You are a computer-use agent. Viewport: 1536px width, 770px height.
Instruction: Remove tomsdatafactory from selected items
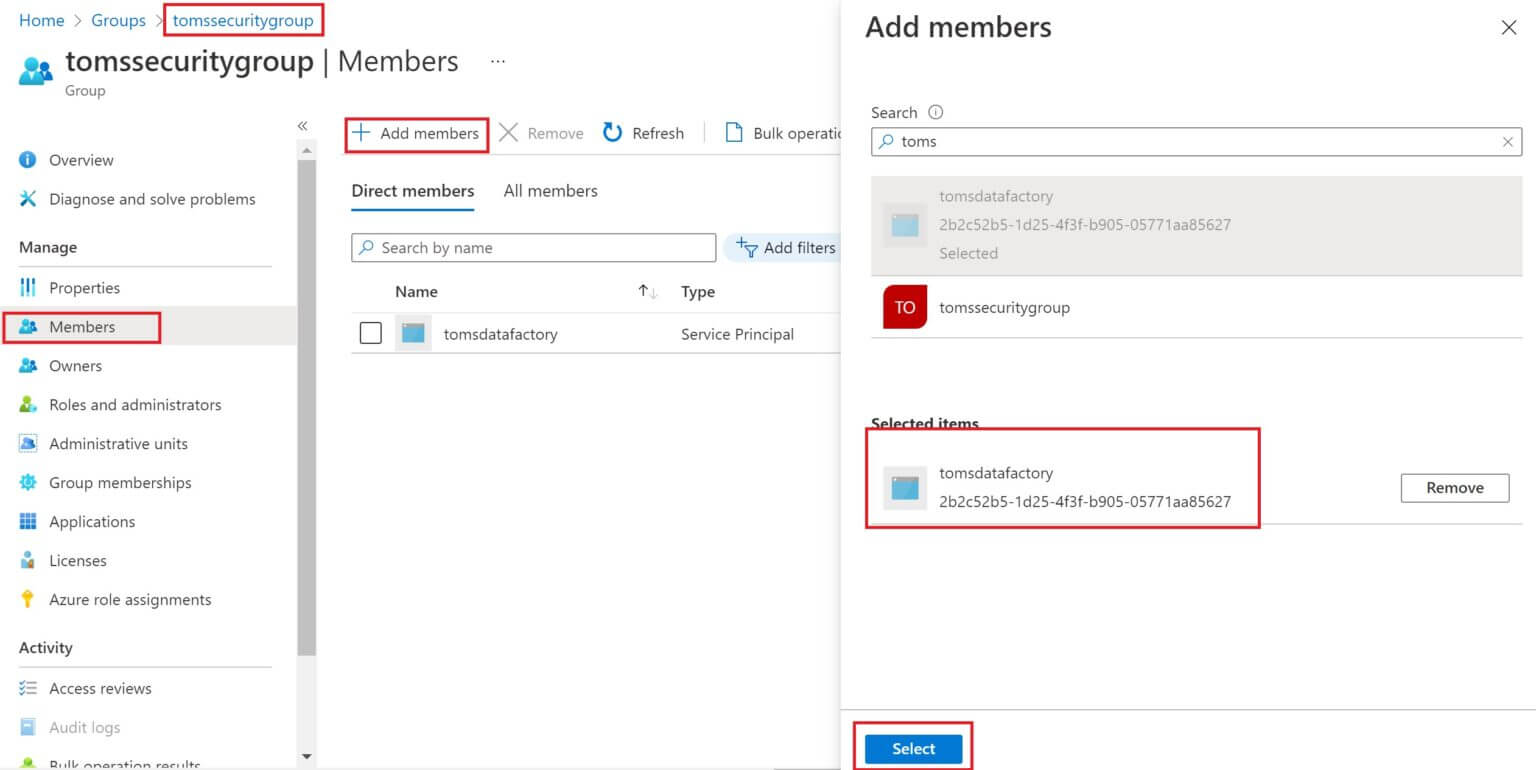[x=1454, y=488]
